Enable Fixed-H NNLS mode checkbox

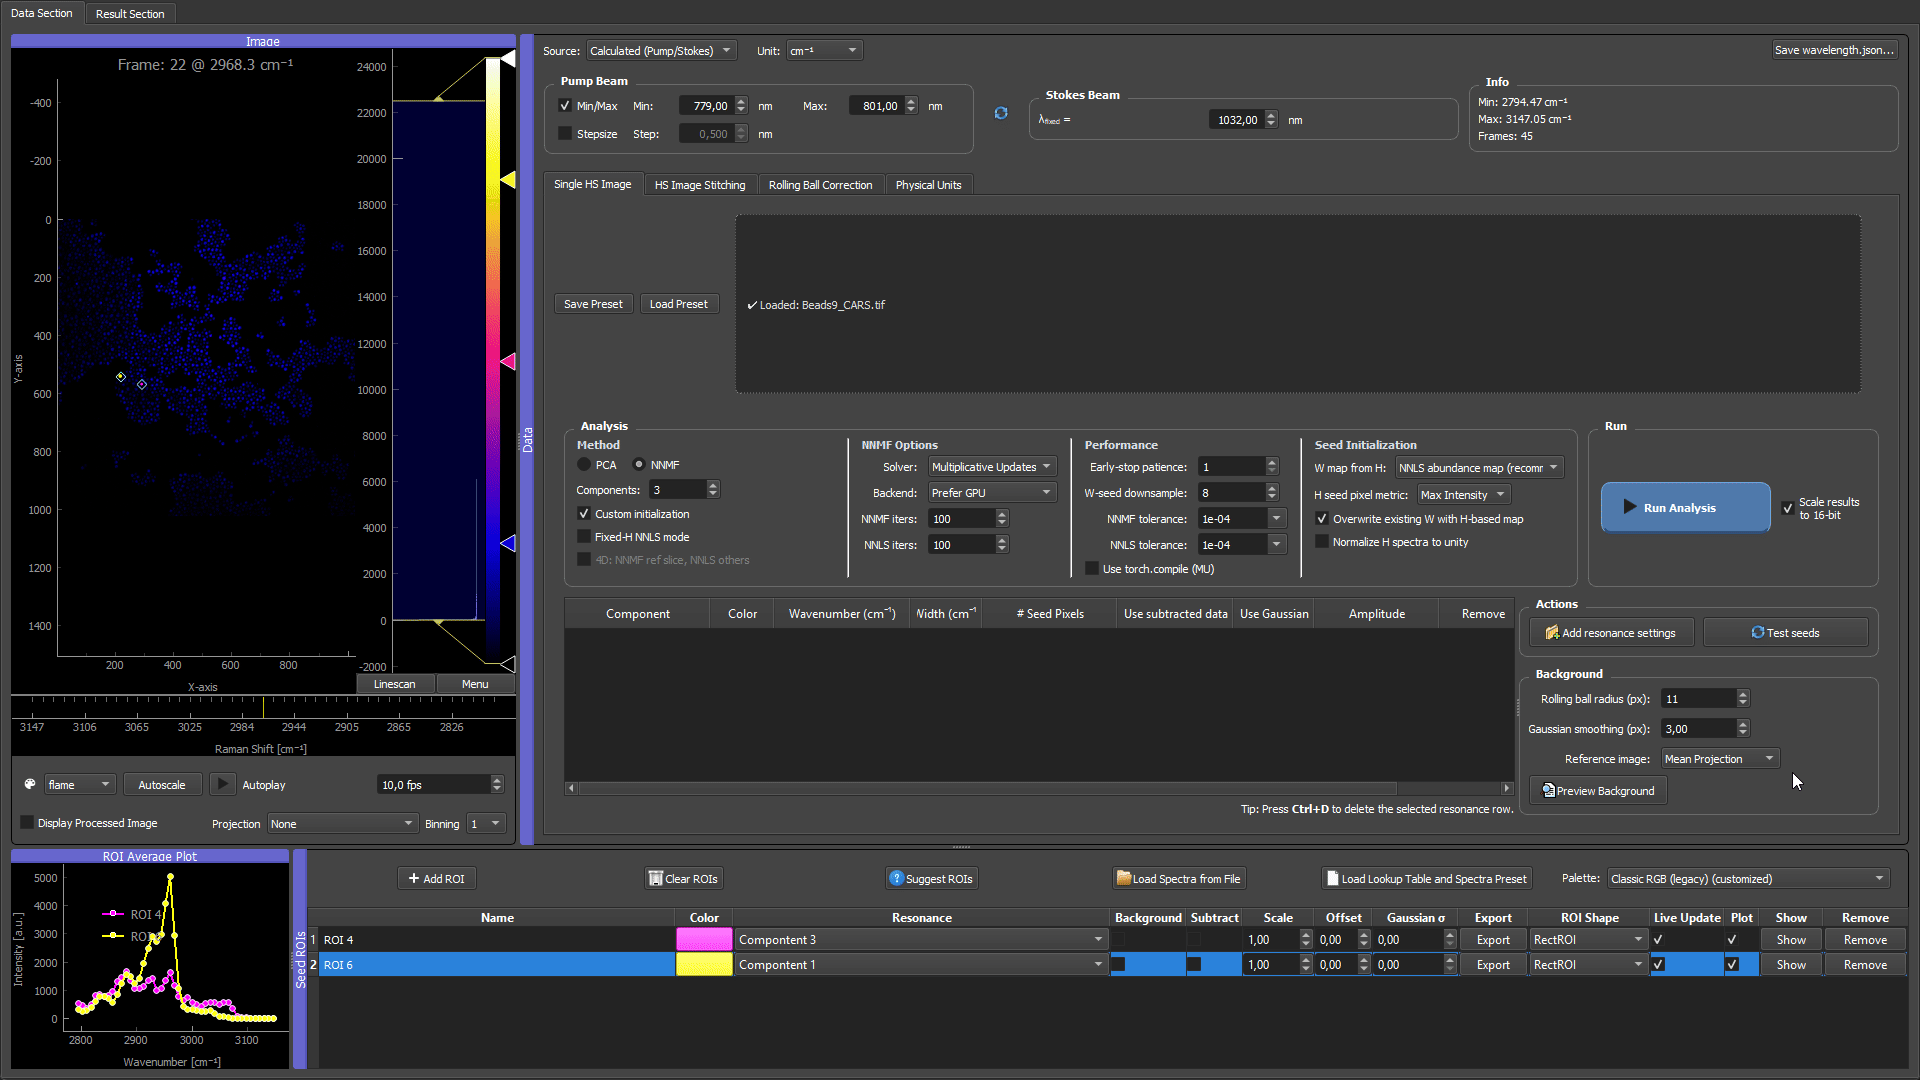584,537
